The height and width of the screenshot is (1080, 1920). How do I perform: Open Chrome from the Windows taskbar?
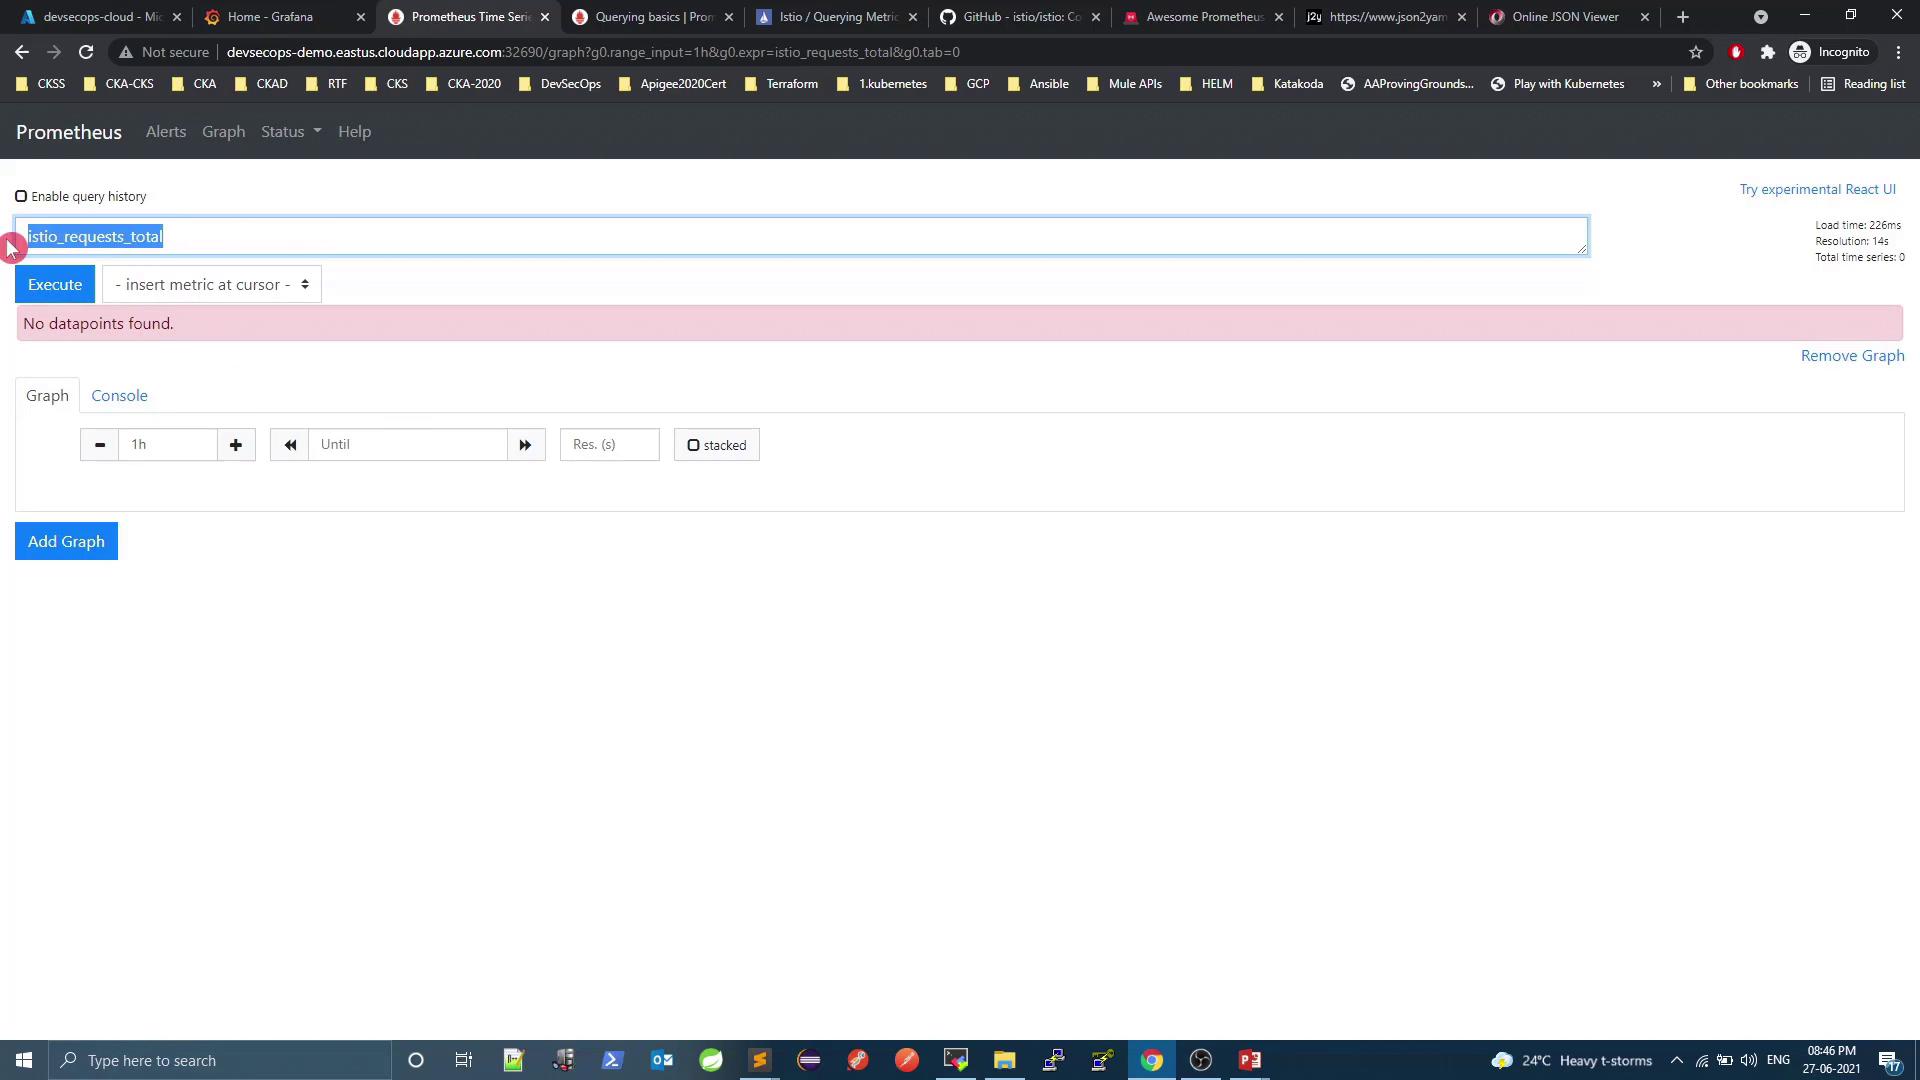1152,1060
